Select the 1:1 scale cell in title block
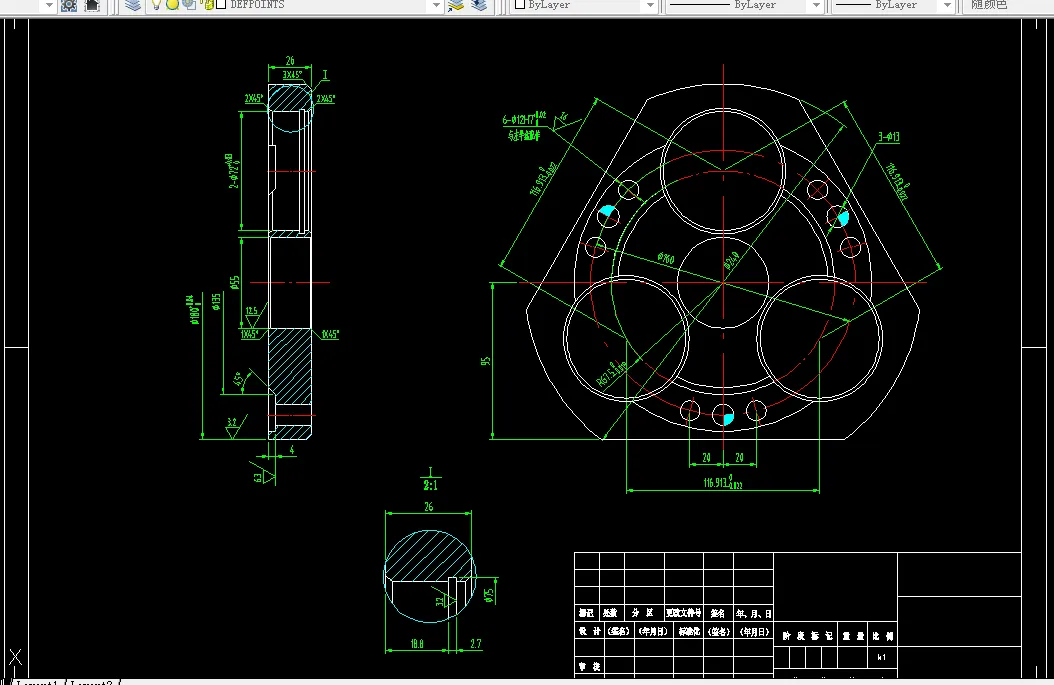Image resolution: width=1054 pixels, height=685 pixels. pyautogui.click(x=882, y=657)
